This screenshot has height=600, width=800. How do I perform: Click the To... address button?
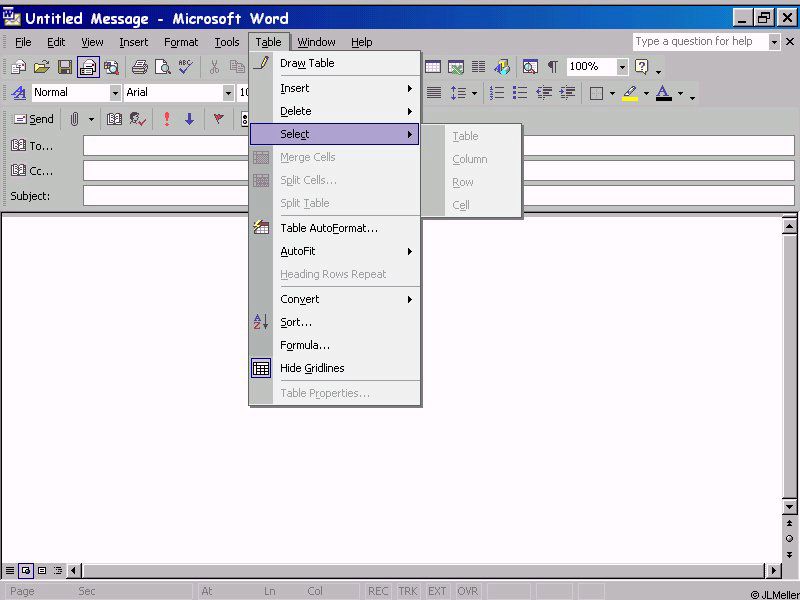[32, 146]
